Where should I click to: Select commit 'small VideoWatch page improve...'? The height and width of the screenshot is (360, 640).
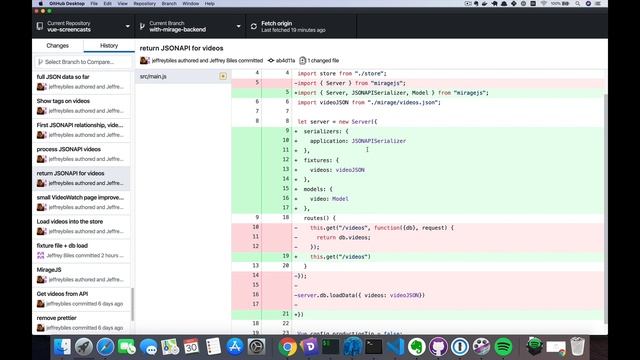click(x=82, y=202)
